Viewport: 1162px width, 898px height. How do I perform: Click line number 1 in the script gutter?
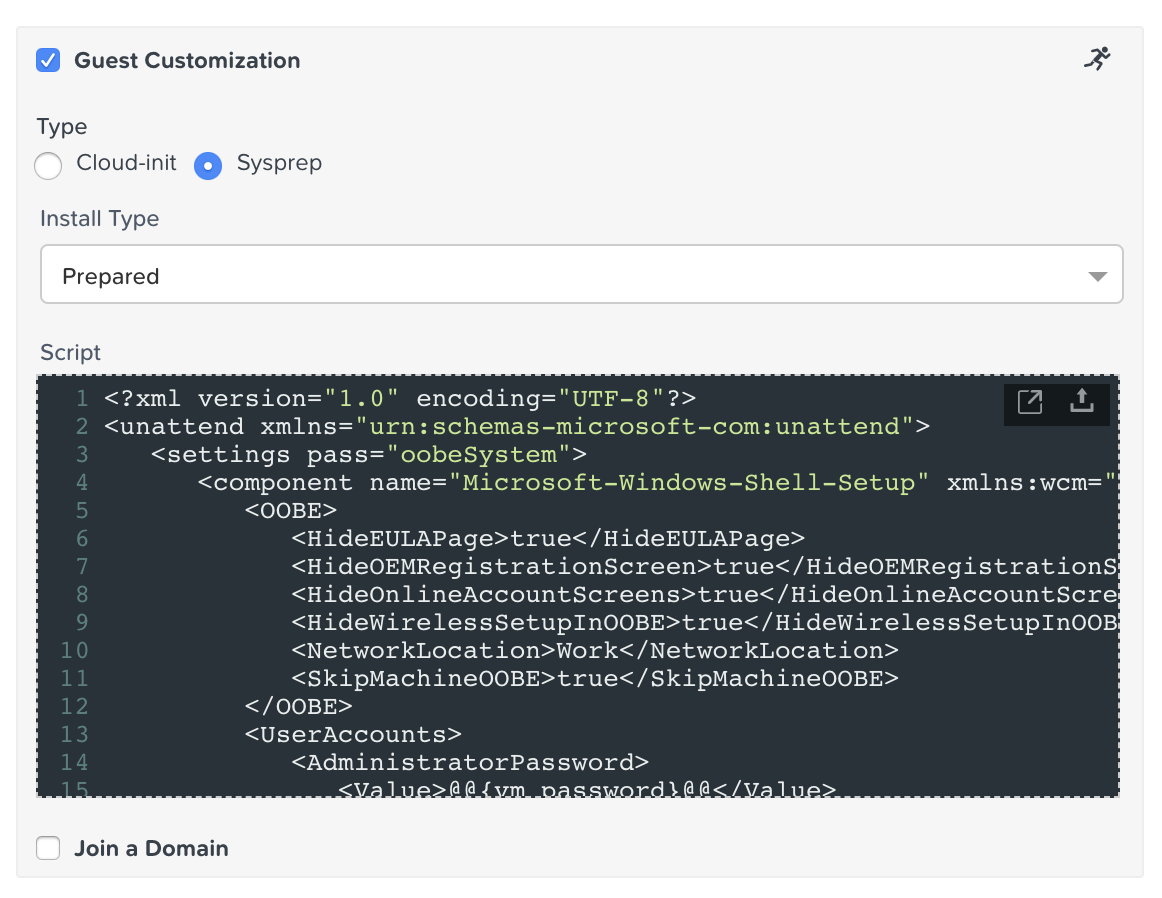[82, 399]
